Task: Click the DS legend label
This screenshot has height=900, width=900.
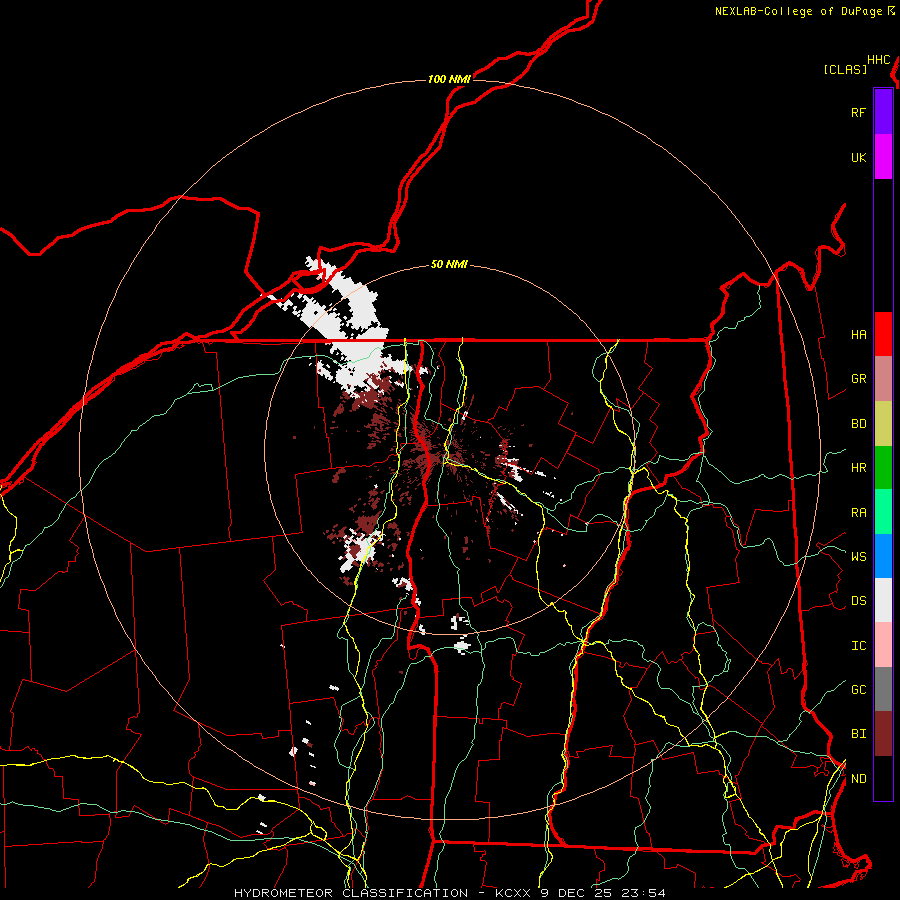Action: pos(858,601)
